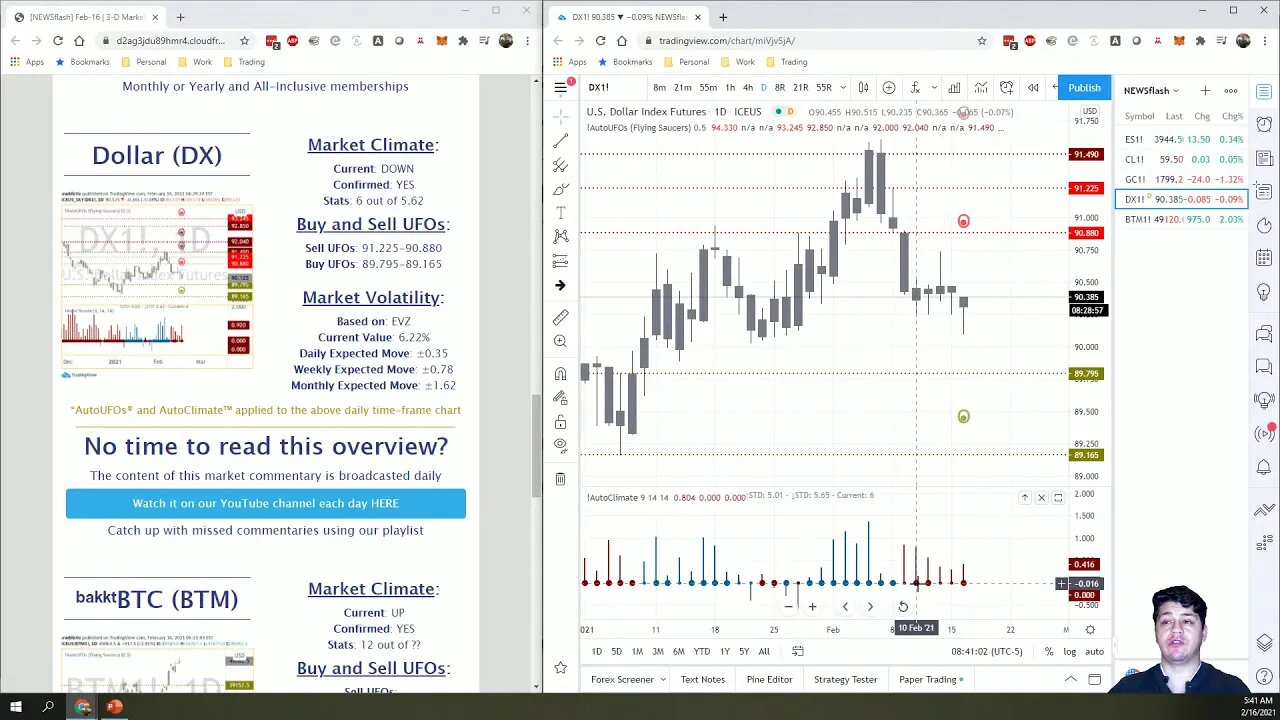Select the brush drawing tool
The width and height of the screenshot is (1280, 720).
560,189
